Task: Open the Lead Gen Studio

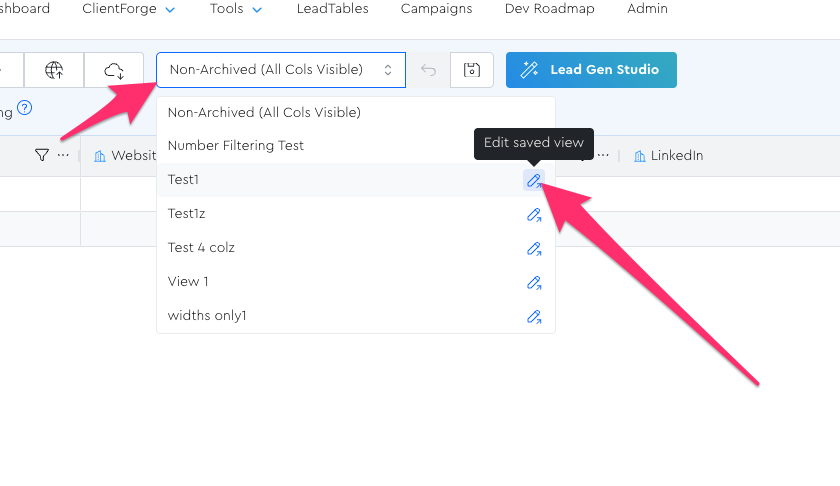Action: coord(591,70)
